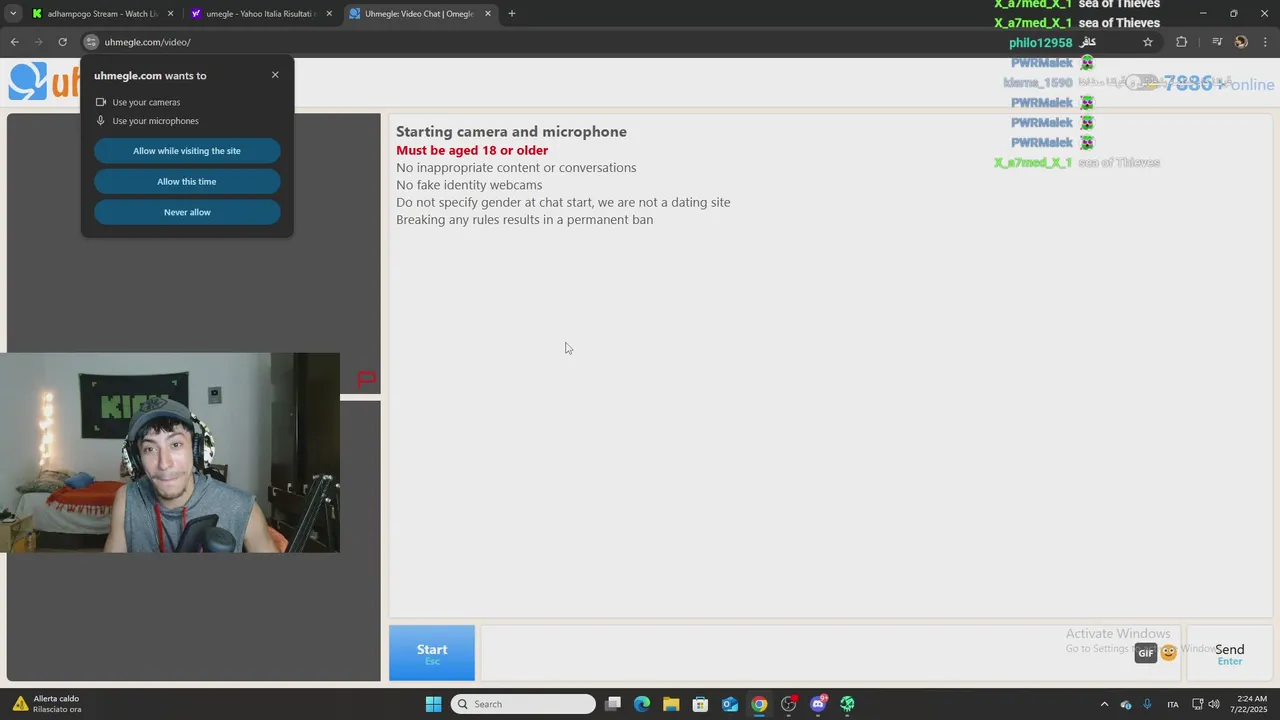Screen dimensions: 1280x720
Task: Open the Chrome three-dot menu
Action: tap(1266, 42)
